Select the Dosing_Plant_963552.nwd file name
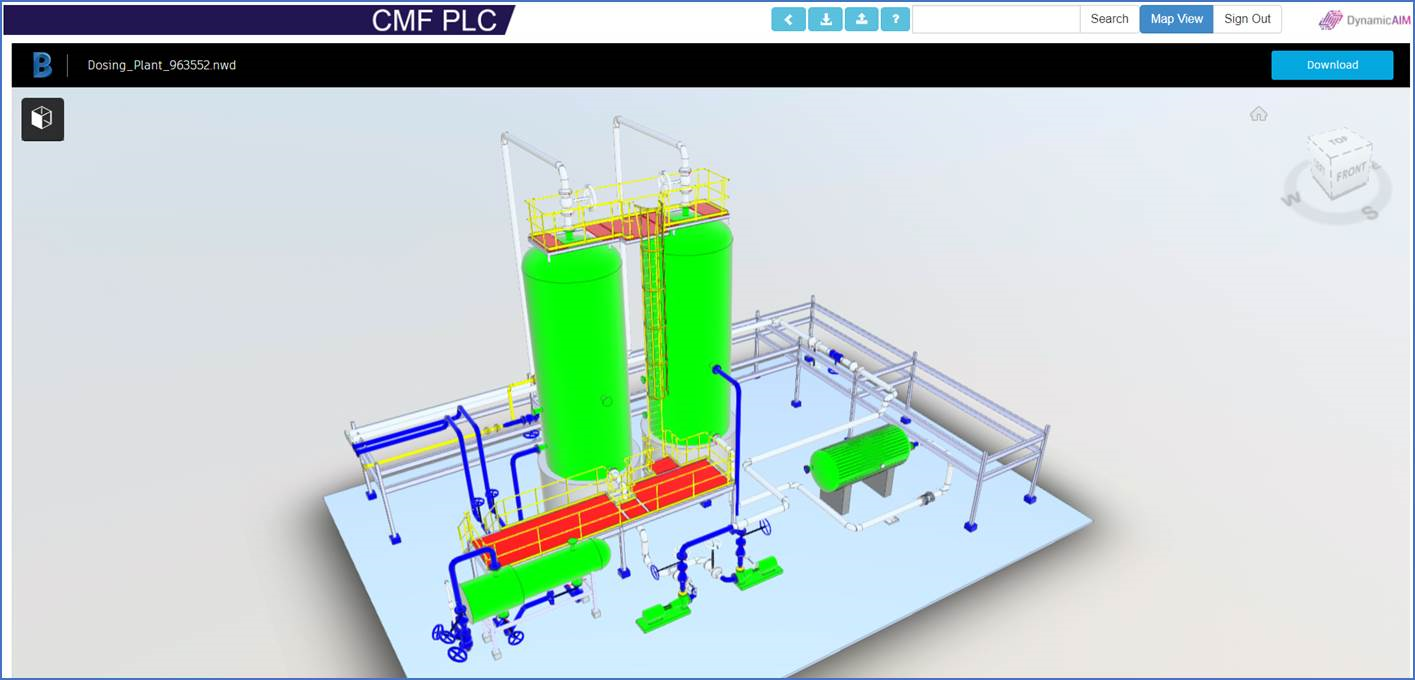The height and width of the screenshot is (680, 1415). [x=162, y=65]
